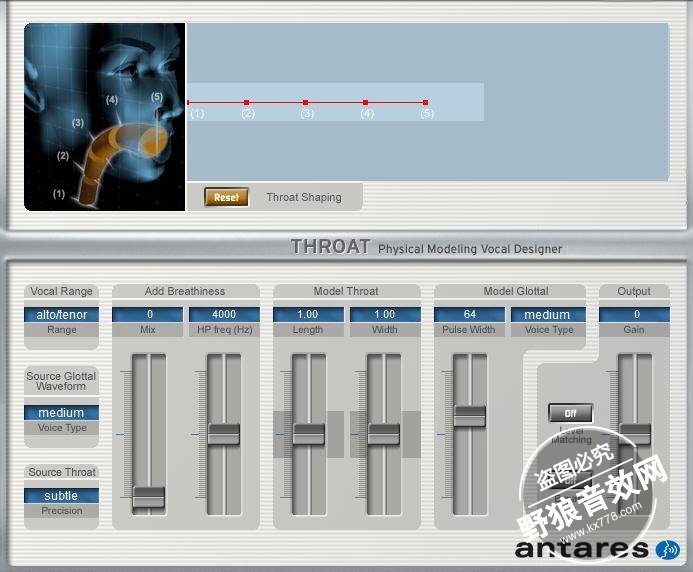
Task: Grab the HP freq slider handle
Action: (x=224, y=434)
